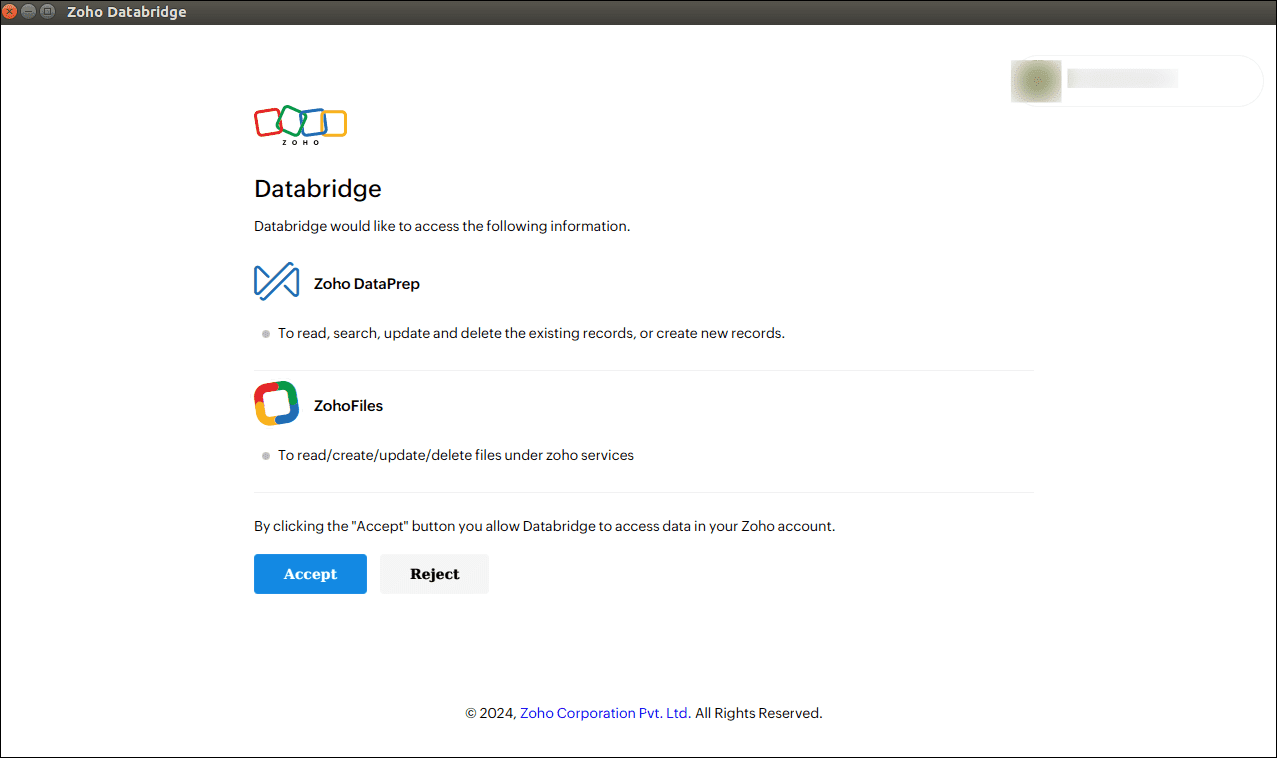
Task: Click the ZohoFiles label
Action: tap(348, 406)
